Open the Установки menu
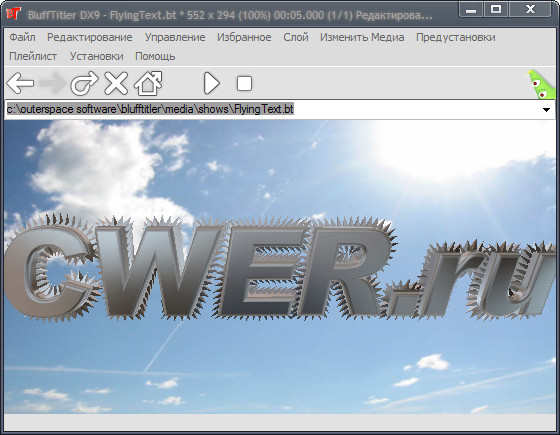This screenshot has width=560, height=435. tap(96, 56)
